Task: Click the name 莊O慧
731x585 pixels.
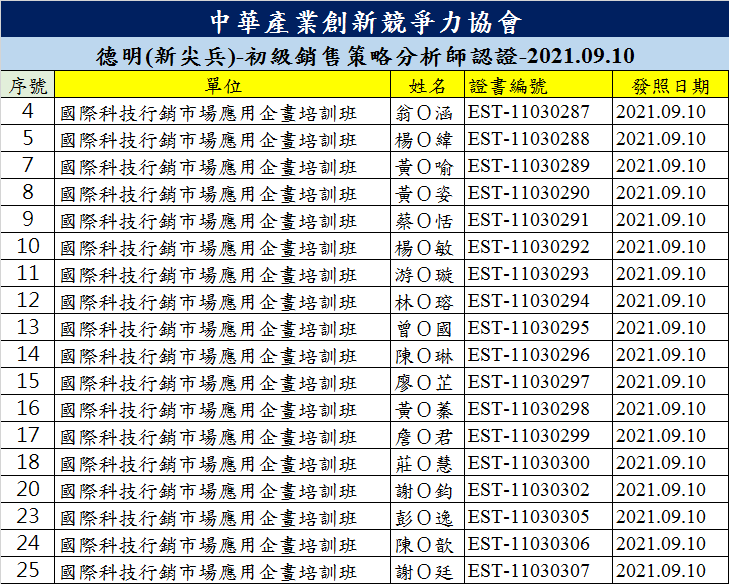Action: pos(424,465)
